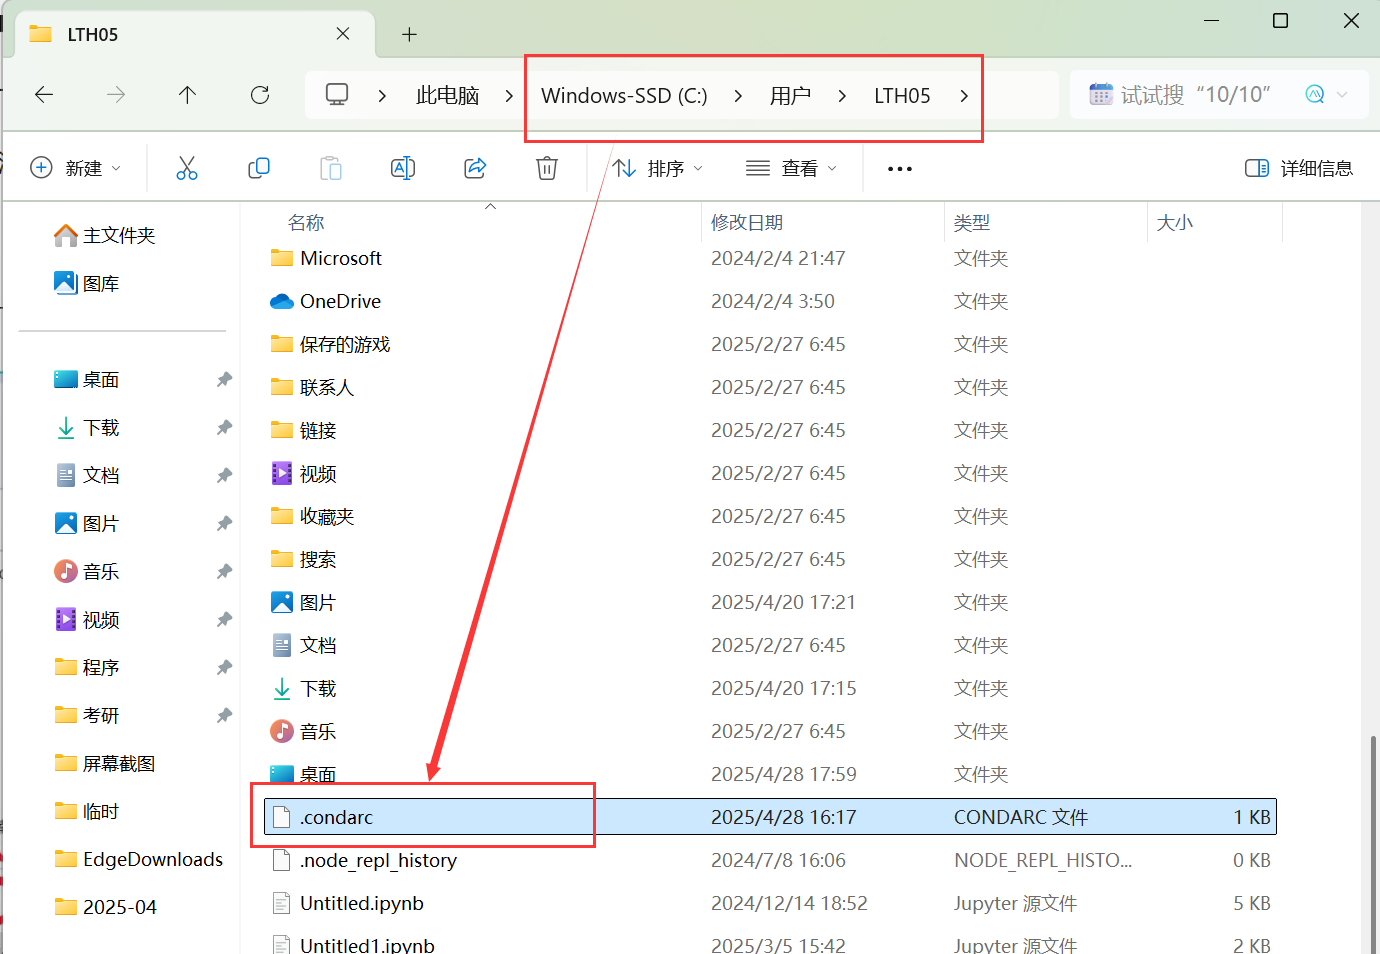Click the Cut scissors icon

tap(187, 167)
